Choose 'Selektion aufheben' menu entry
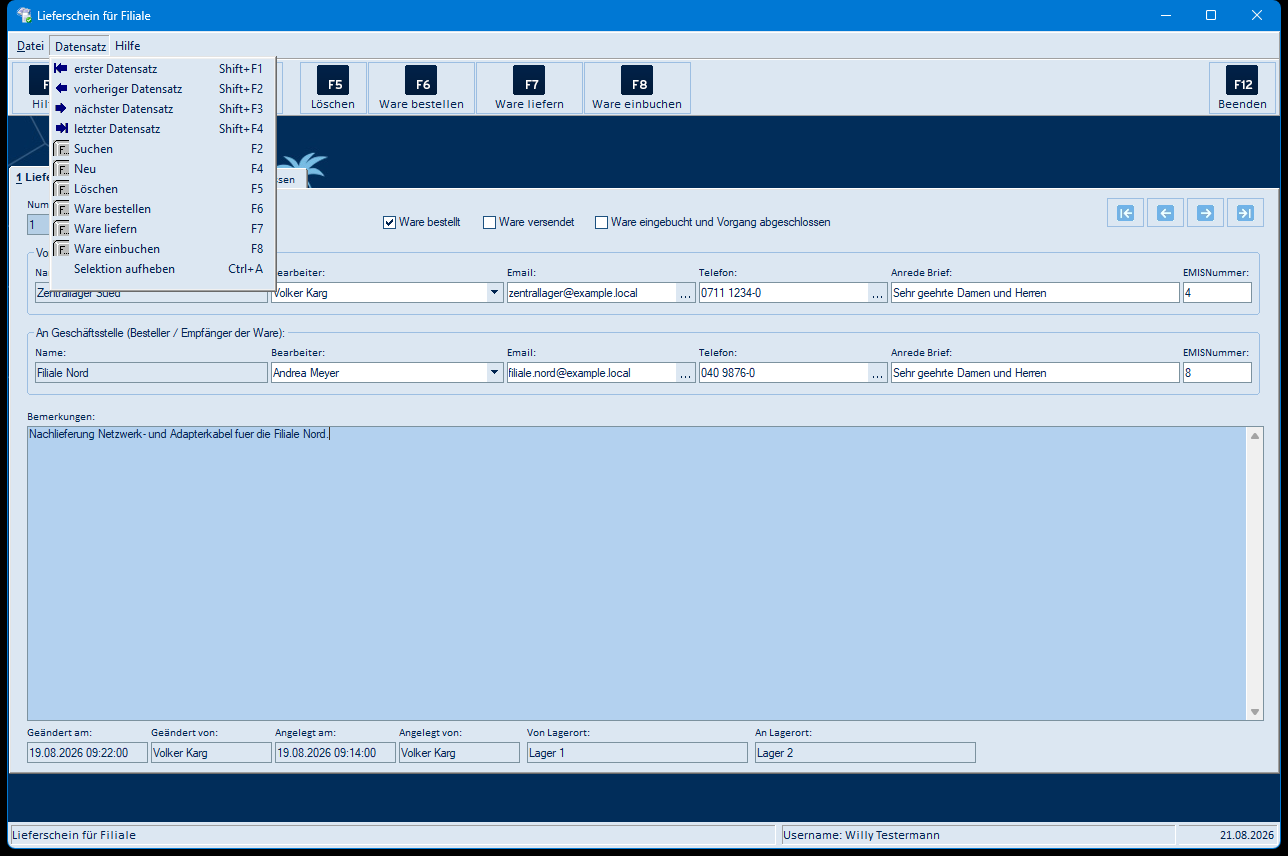This screenshot has width=1288, height=856. click(162, 269)
